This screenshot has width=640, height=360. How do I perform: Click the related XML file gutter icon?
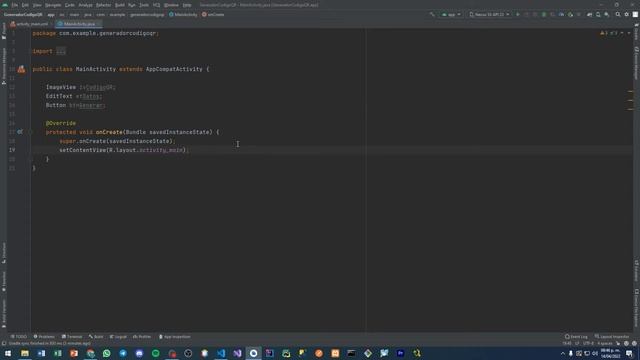click(21, 69)
